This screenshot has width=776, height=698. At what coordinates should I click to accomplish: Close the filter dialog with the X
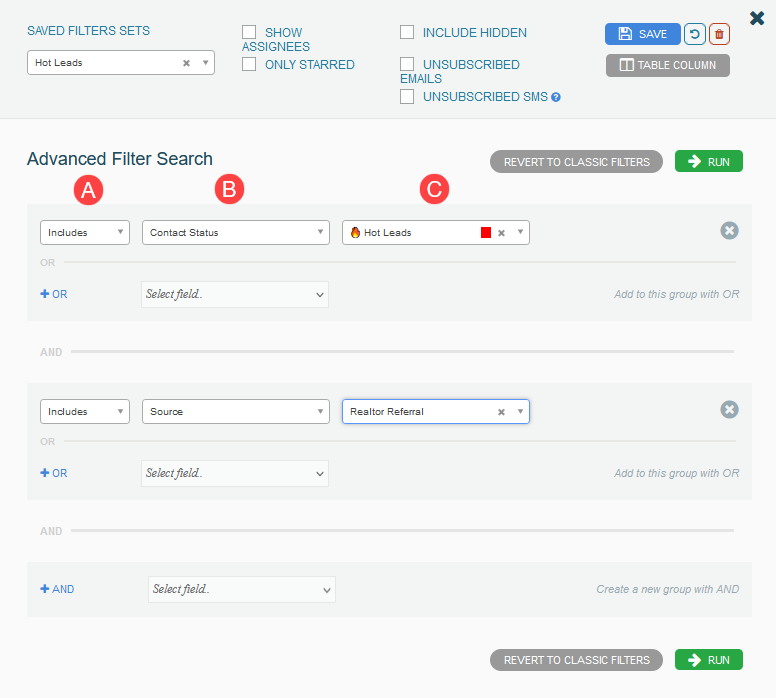(x=757, y=18)
